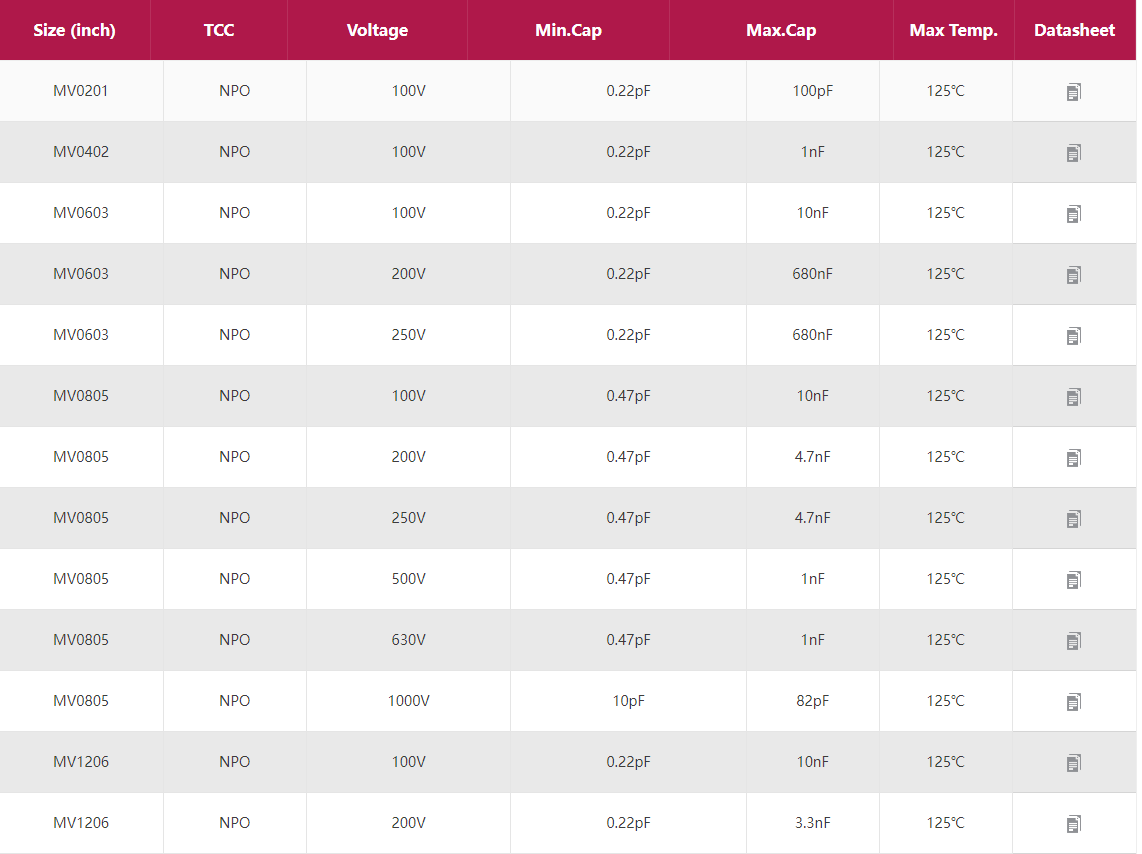Click datasheet icon for MV0603 200V row
The image size is (1142, 854).
[1073, 275]
